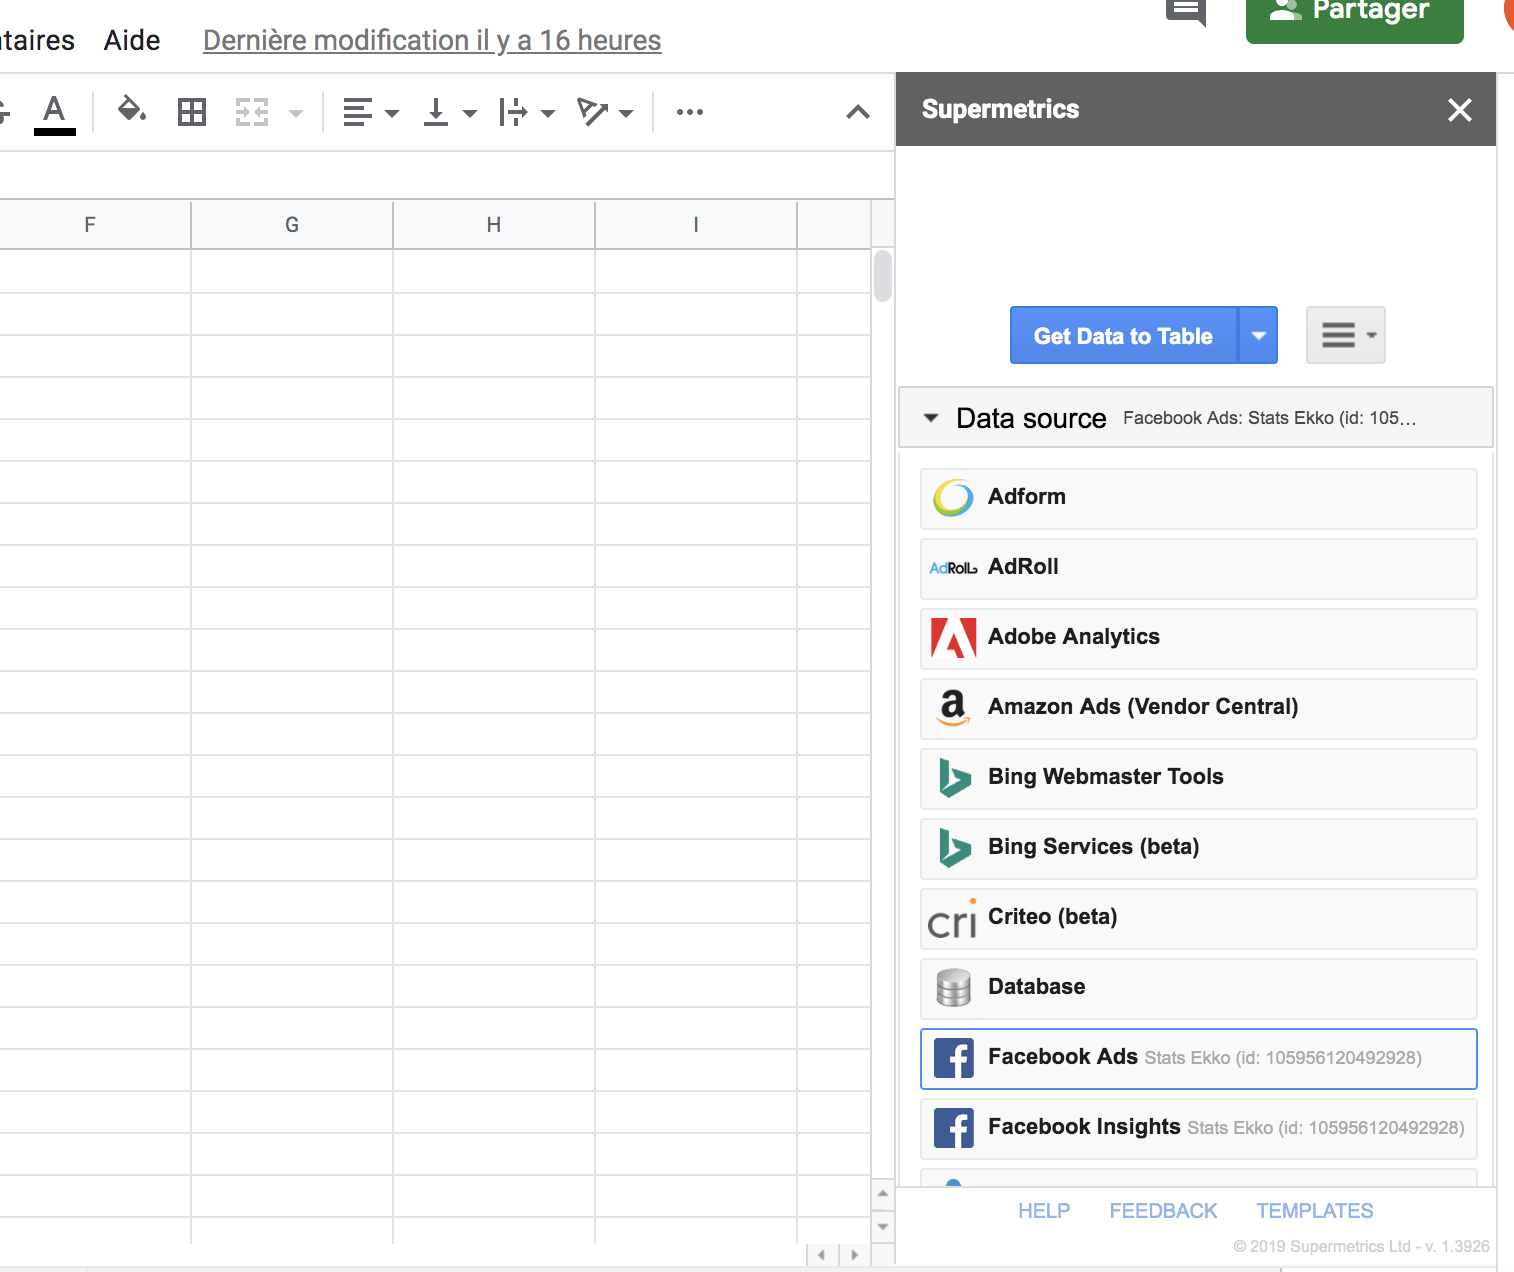Viewport: 1514px width, 1272px height.
Task: Open the HELP link
Action: [x=1044, y=1211]
